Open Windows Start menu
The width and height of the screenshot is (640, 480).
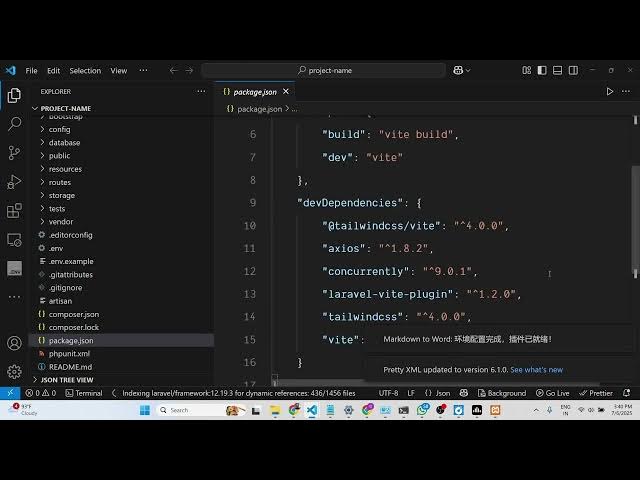pyautogui.click(x=145, y=410)
